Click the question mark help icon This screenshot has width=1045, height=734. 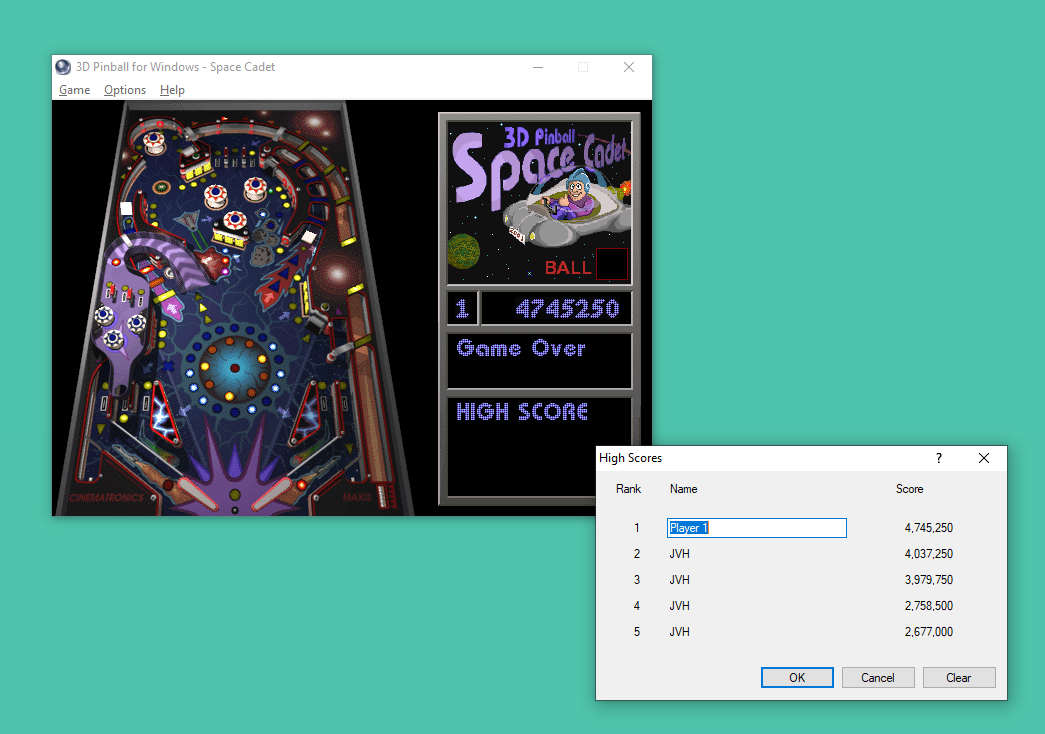pyautogui.click(x=938, y=458)
